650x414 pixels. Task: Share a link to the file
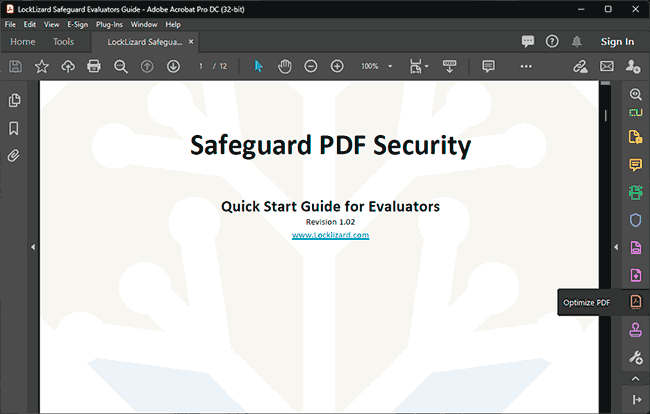580,66
